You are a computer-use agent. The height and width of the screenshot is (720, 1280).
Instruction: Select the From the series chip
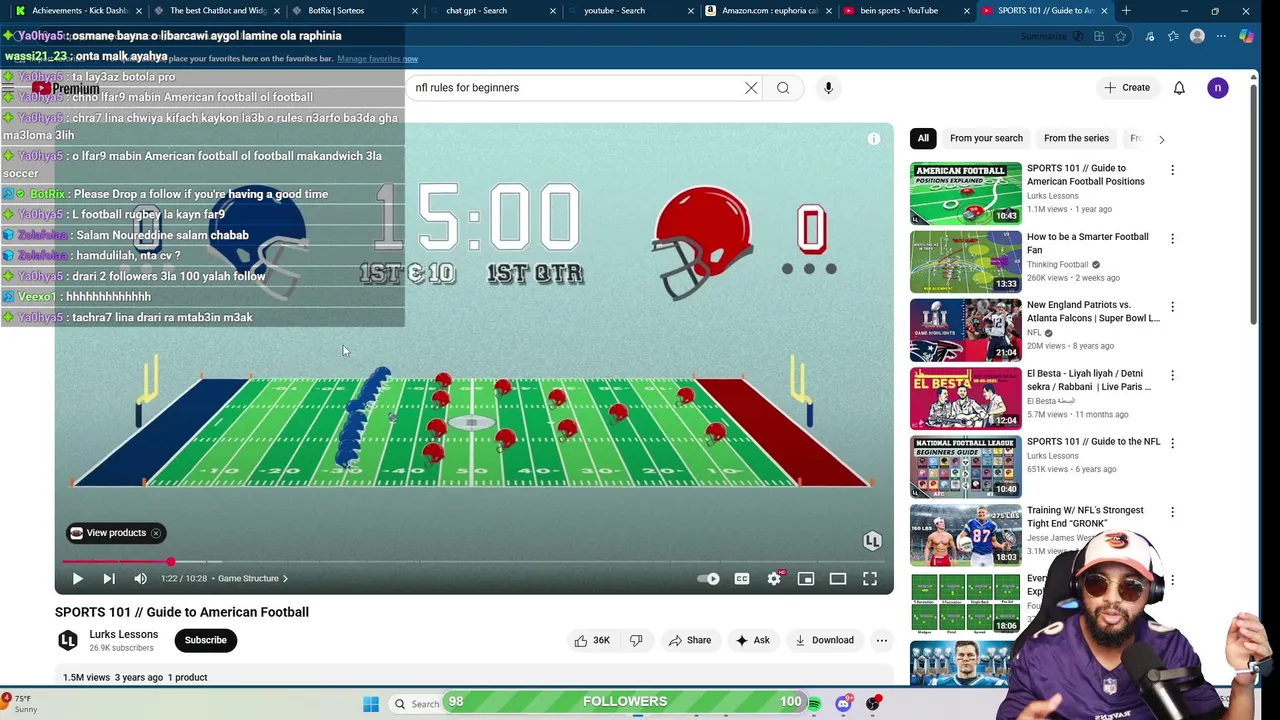tap(1076, 139)
